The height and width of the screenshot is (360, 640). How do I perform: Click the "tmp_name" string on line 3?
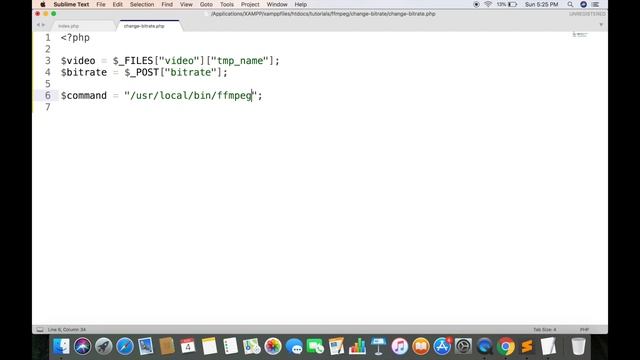pyautogui.click(x=240, y=61)
